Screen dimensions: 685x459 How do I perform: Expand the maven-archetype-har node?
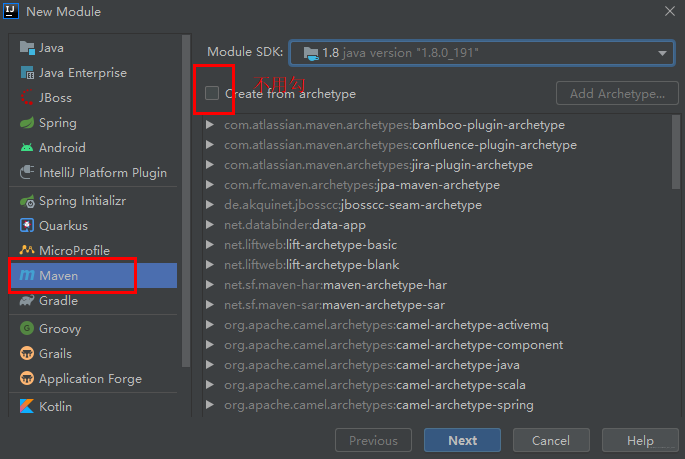(x=210, y=285)
